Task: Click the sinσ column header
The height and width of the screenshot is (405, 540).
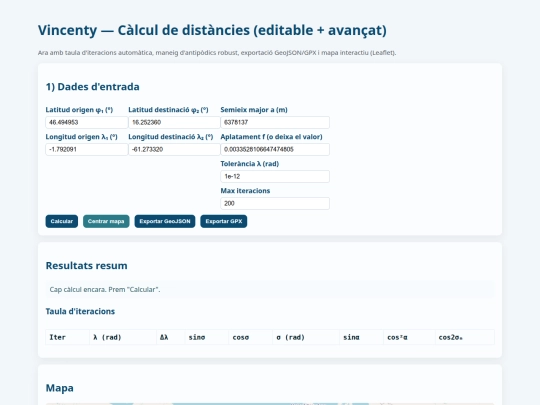Action: (x=207, y=337)
